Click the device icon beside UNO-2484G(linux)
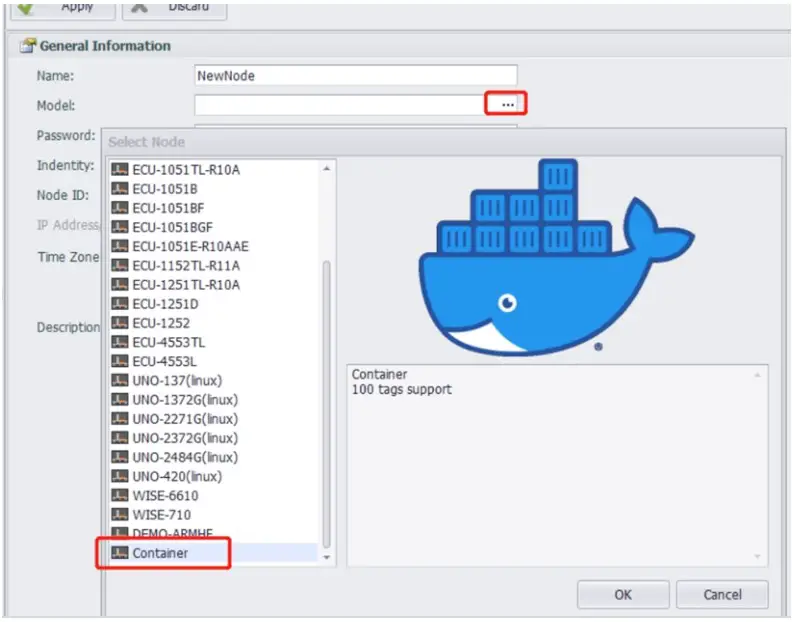This screenshot has width=792, height=622. click(120, 457)
